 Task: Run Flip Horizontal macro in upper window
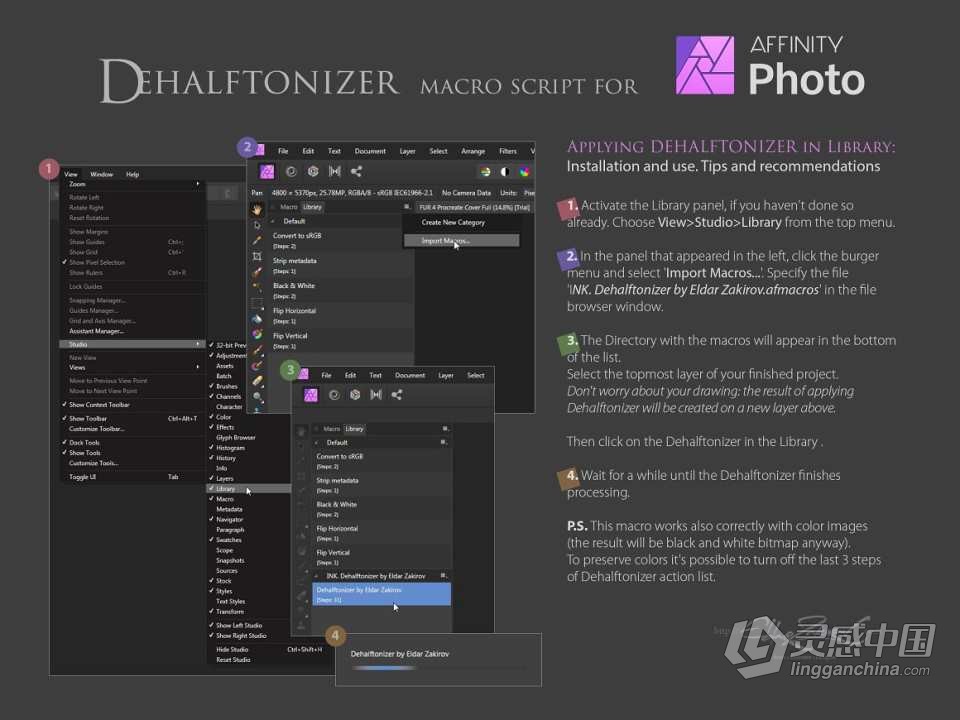click(x=341, y=315)
